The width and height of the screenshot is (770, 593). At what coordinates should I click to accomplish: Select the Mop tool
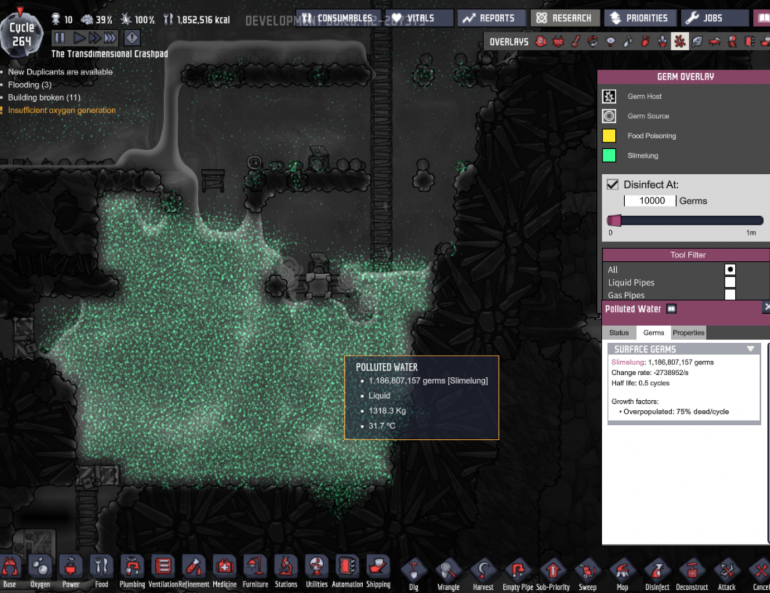click(622, 574)
